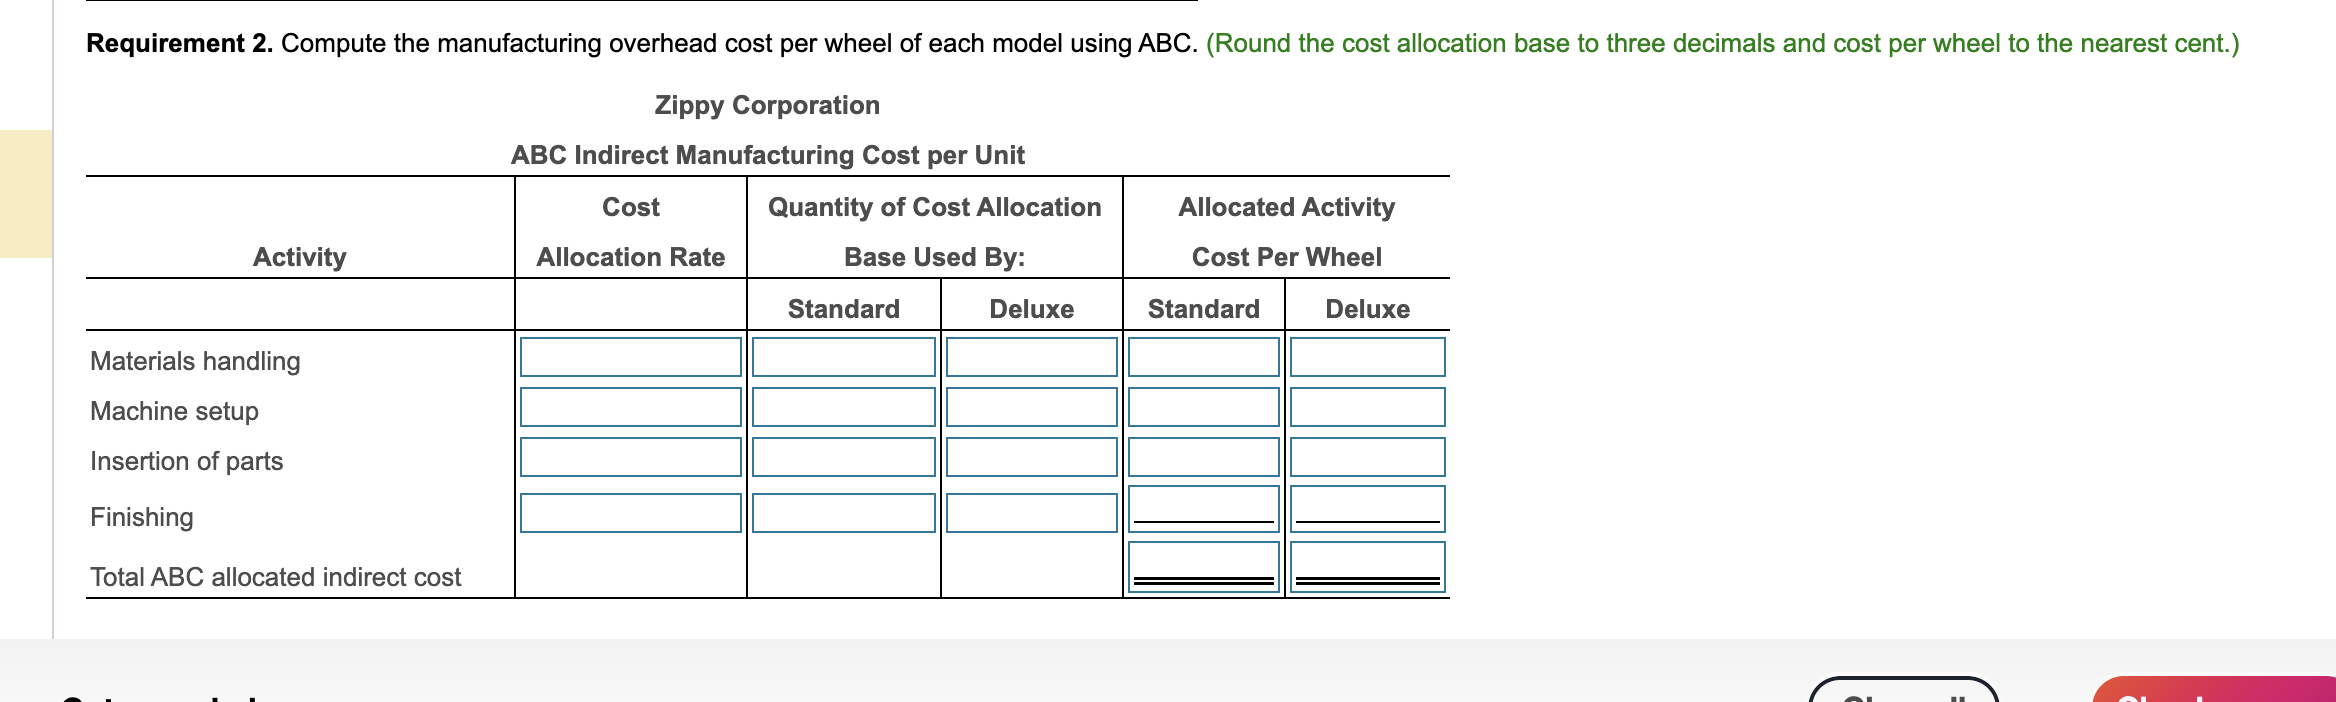Click the Cost Allocation Rate field for Materials handling

(x=630, y=357)
